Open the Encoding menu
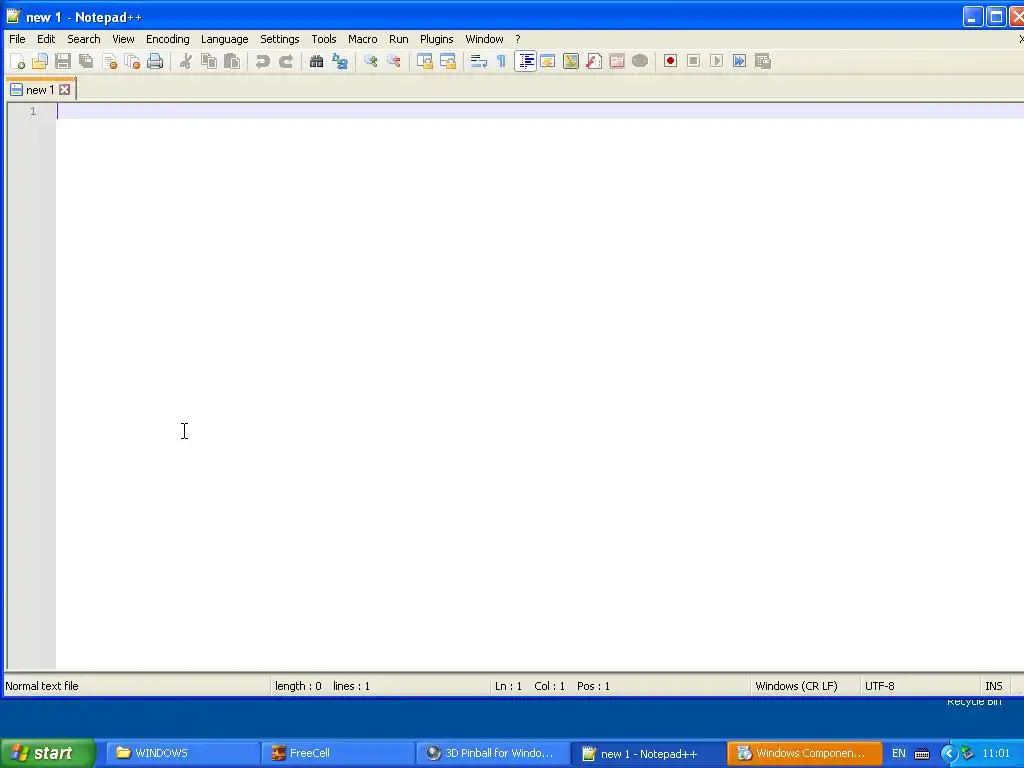 167,39
